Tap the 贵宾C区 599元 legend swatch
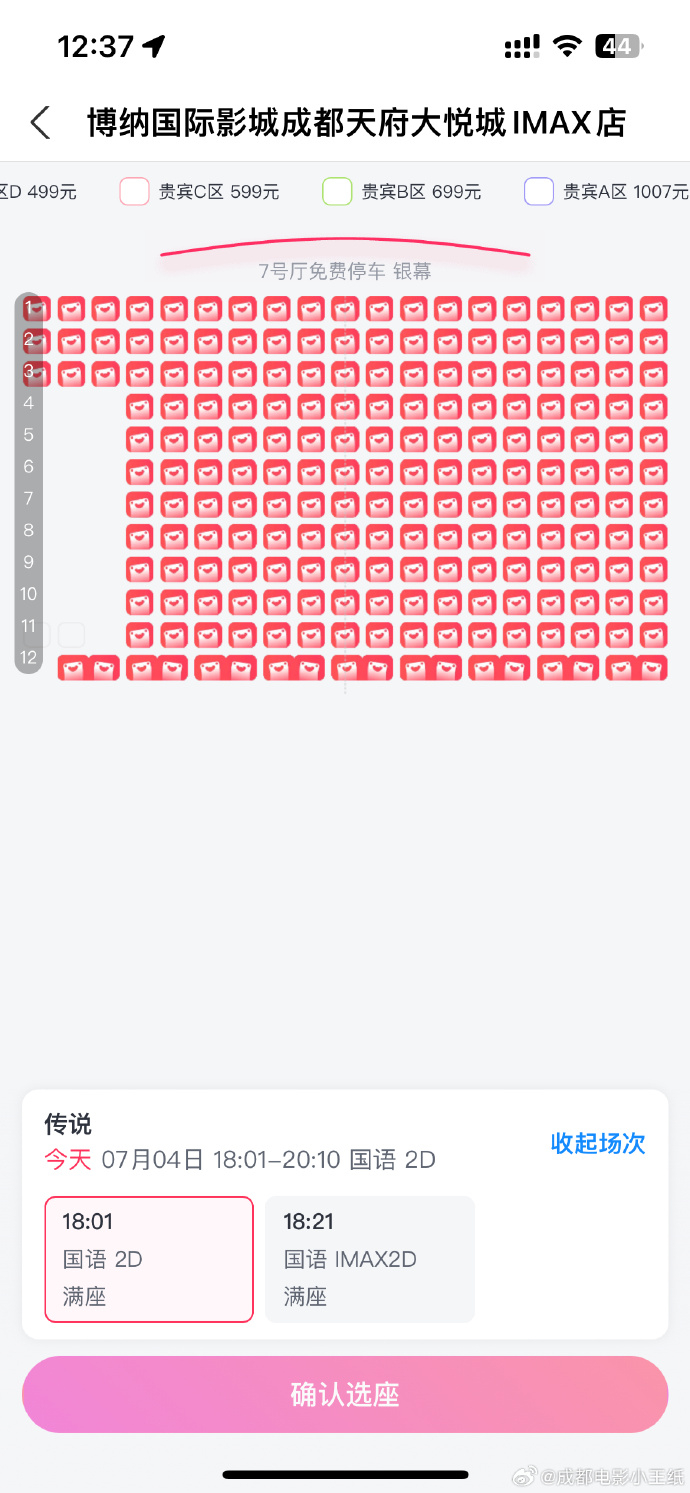The image size is (690, 1493). (135, 191)
